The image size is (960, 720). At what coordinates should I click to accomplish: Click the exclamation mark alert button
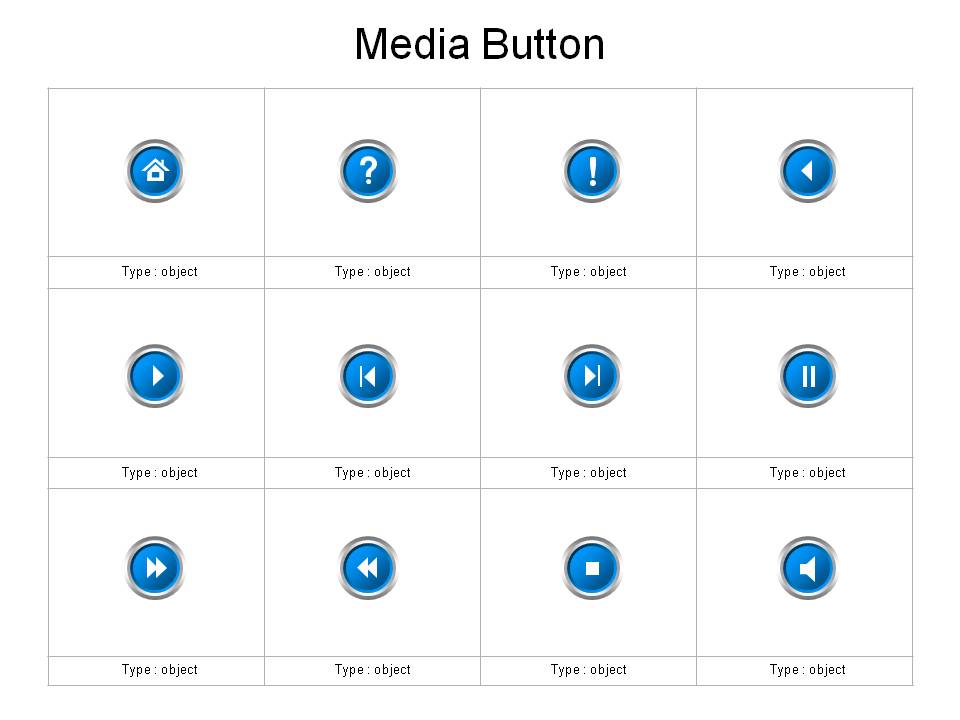pyautogui.click(x=591, y=171)
